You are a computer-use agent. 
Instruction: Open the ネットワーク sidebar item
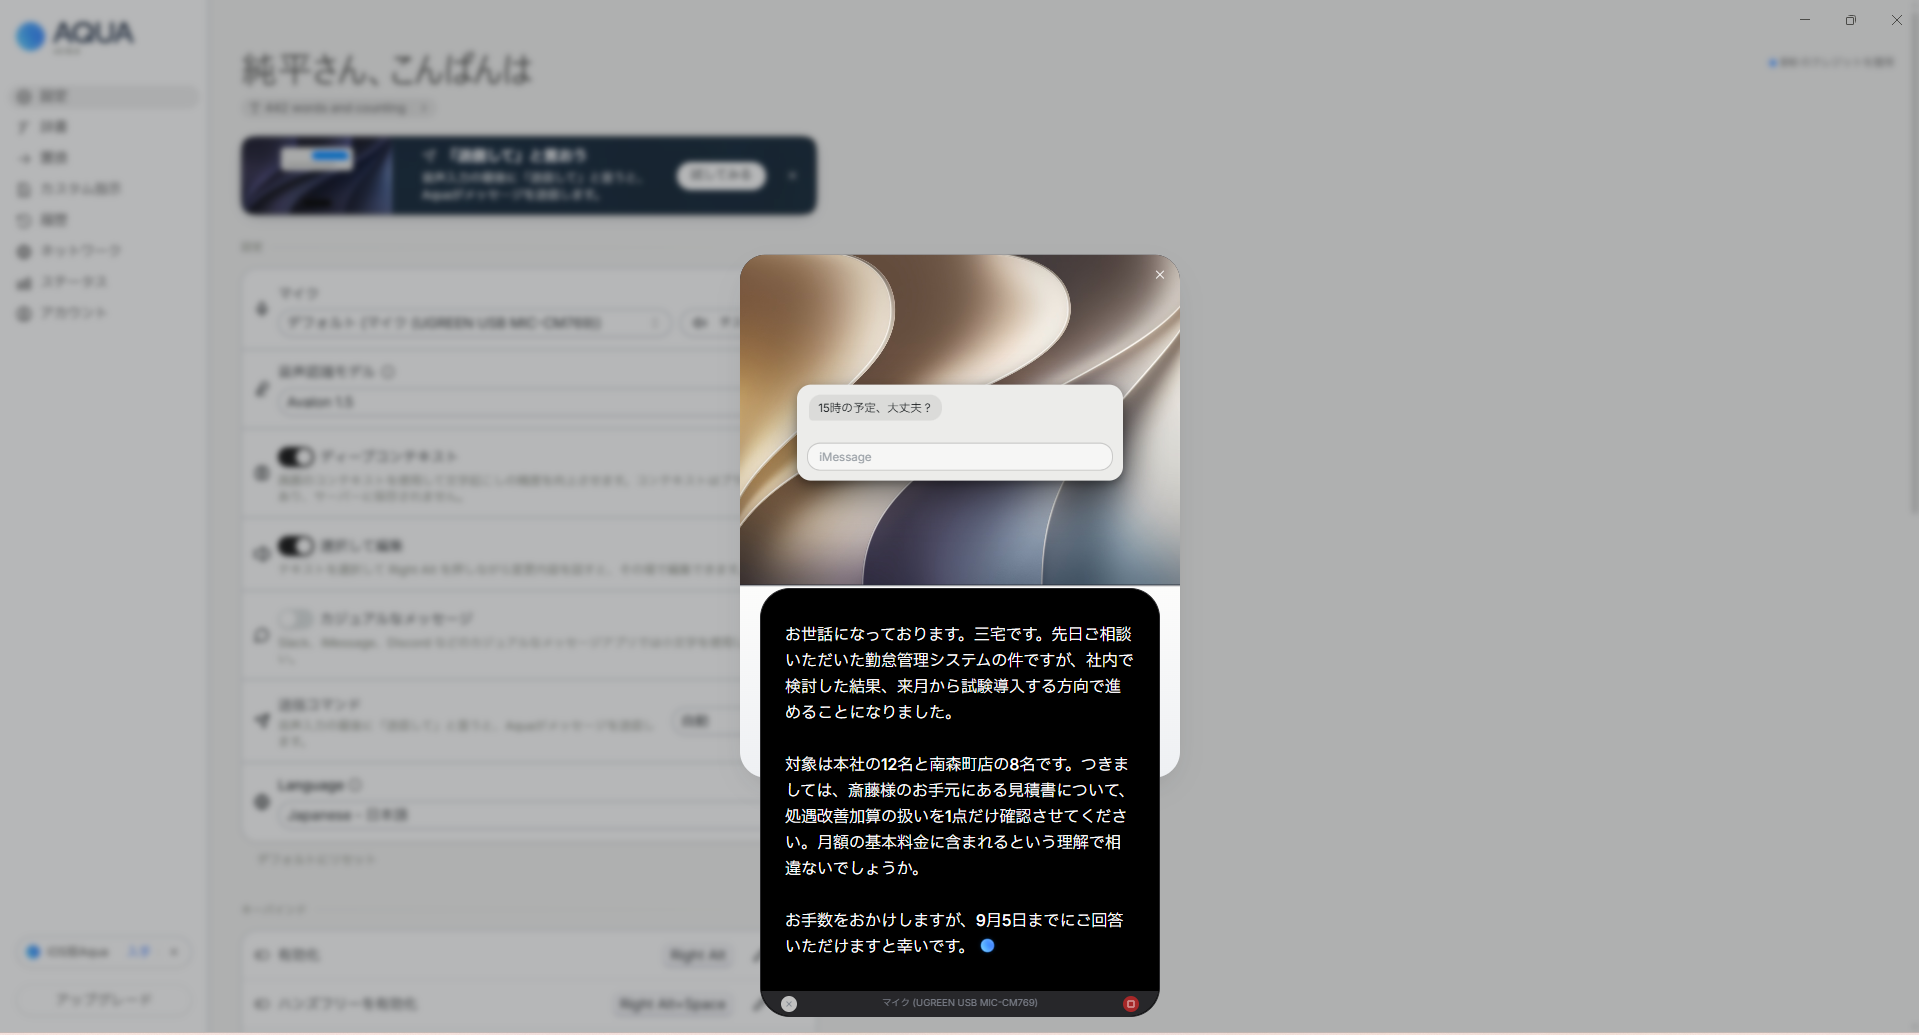[x=104, y=251]
